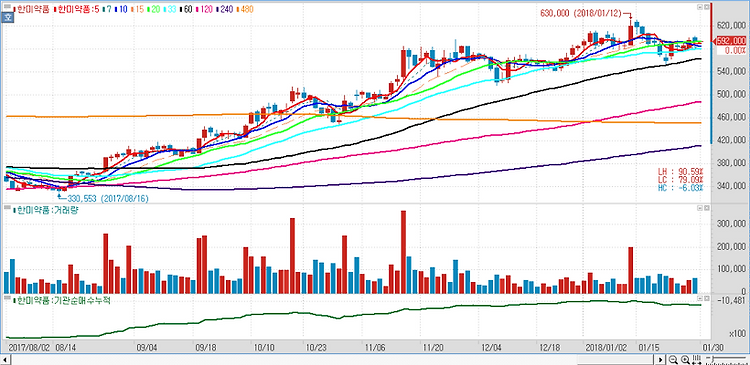This screenshot has height=365, width=750.
Task: Click the 460,000 price axis label
Action: [732, 117]
